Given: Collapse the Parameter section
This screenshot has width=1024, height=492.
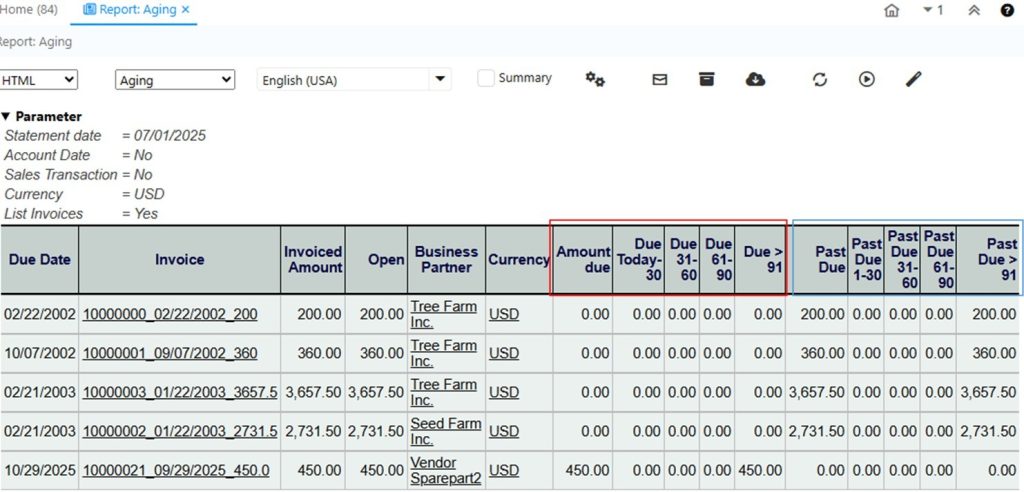Looking at the screenshot, I should point(6,117).
